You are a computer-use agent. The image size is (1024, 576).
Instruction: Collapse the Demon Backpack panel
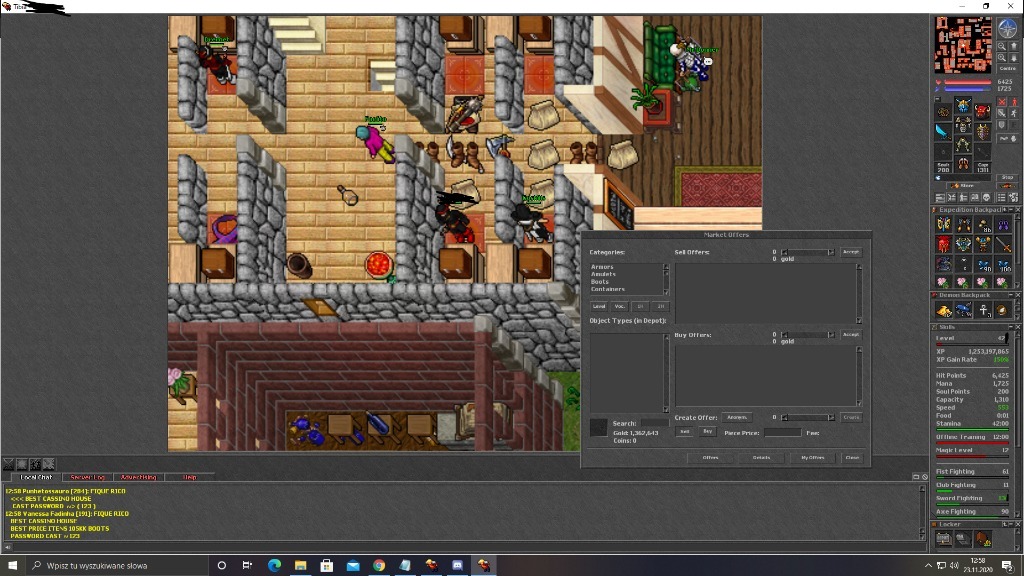[1010, 295]
